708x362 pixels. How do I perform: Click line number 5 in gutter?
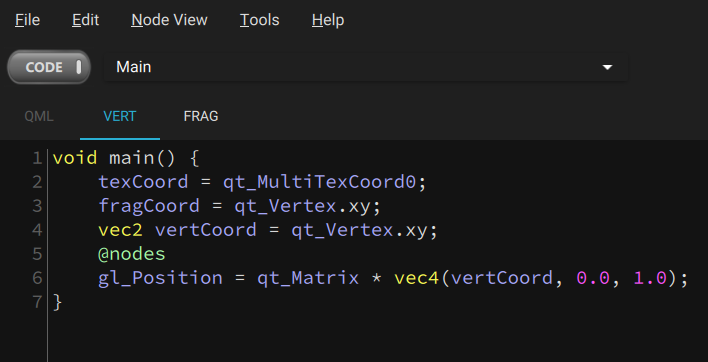(37, 254)
